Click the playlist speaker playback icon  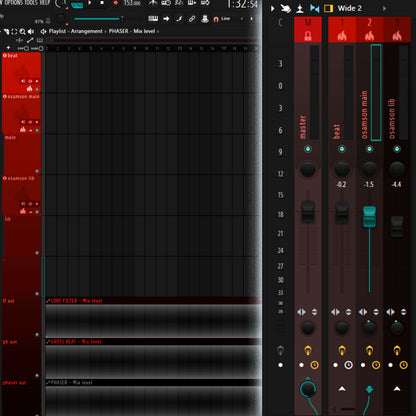point(31,32)
